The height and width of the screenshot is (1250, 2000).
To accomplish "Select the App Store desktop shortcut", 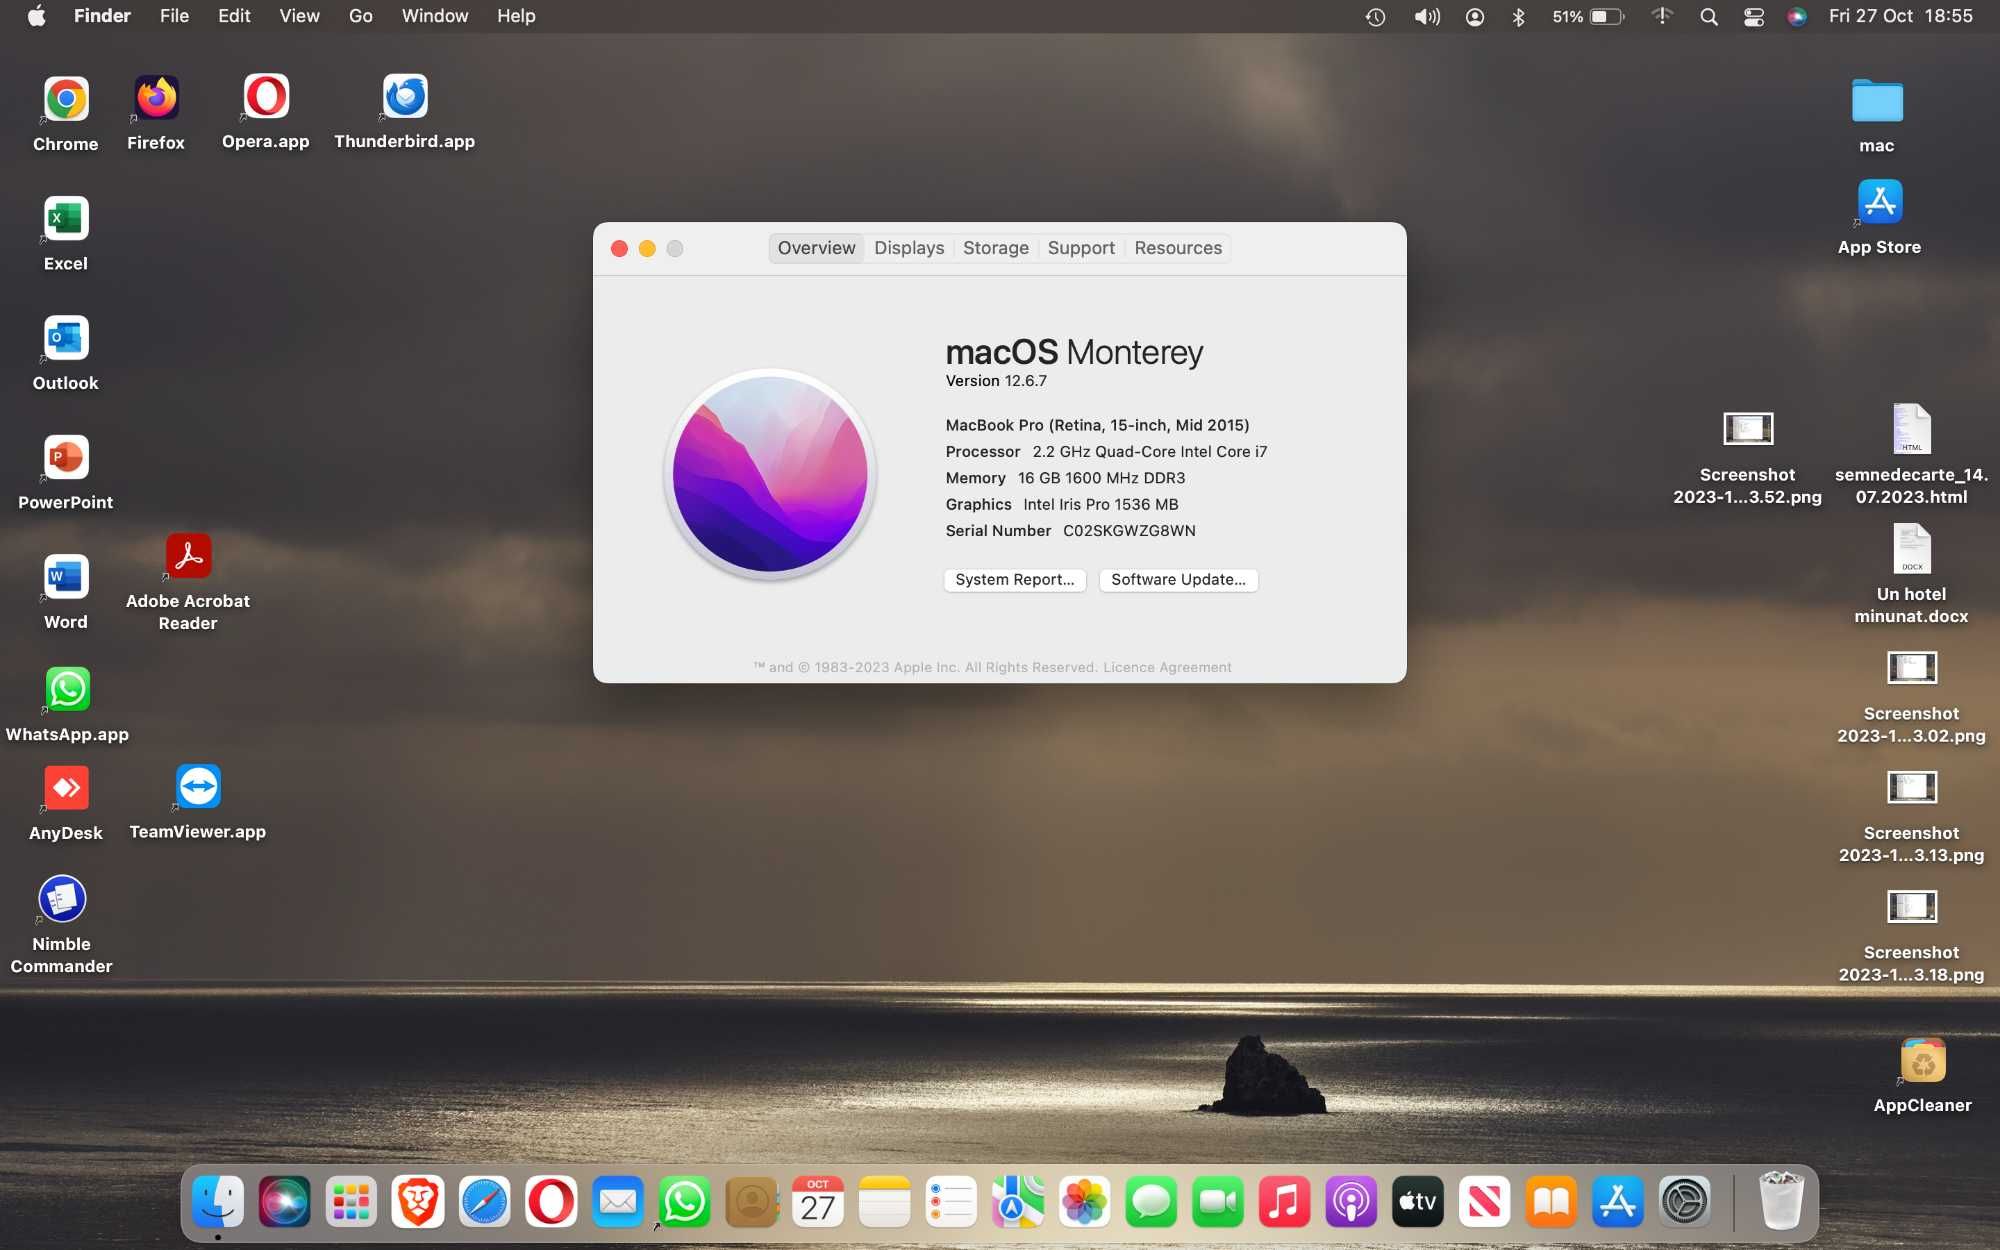I will click(x=1880, y=203).
